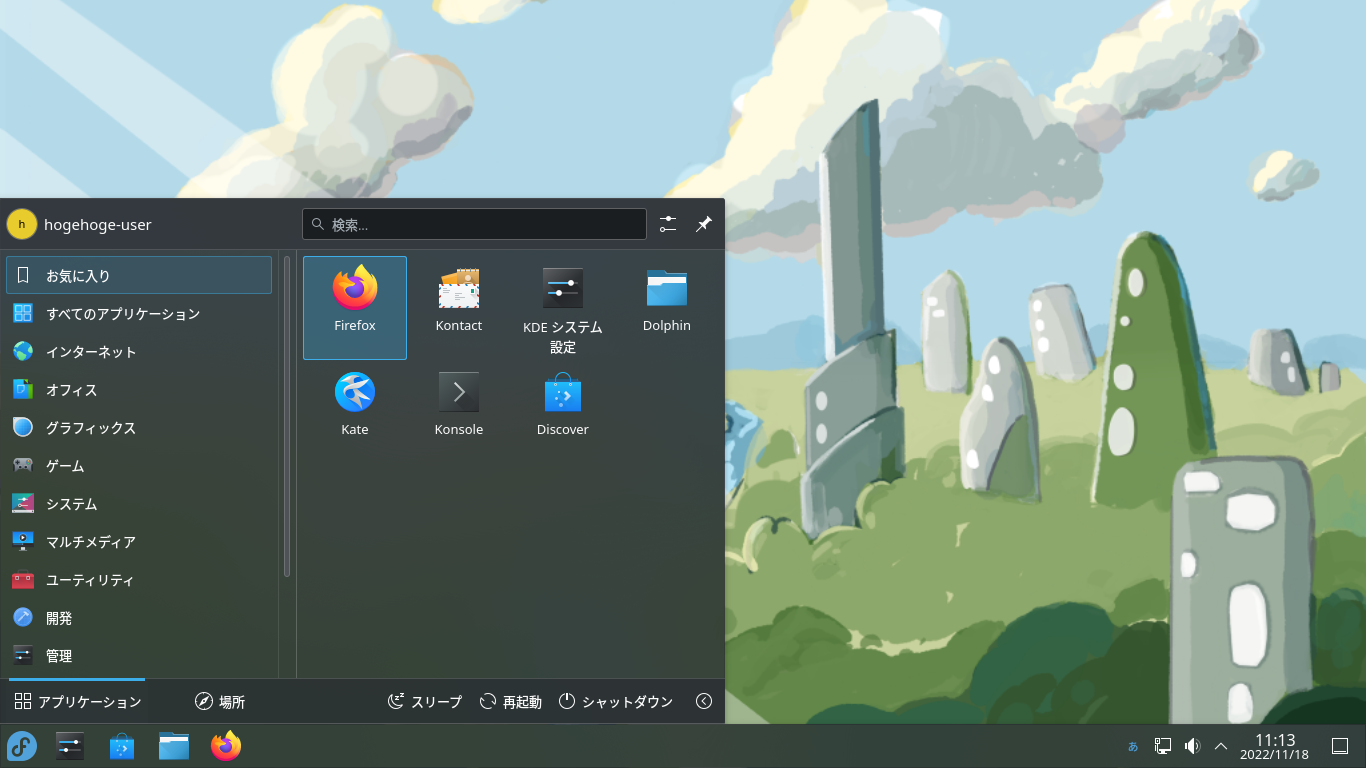The height and width of the screenshot is (768, 1366).
Task: Click Fedora application launcher in taskbar
Action: coord(22,746)
